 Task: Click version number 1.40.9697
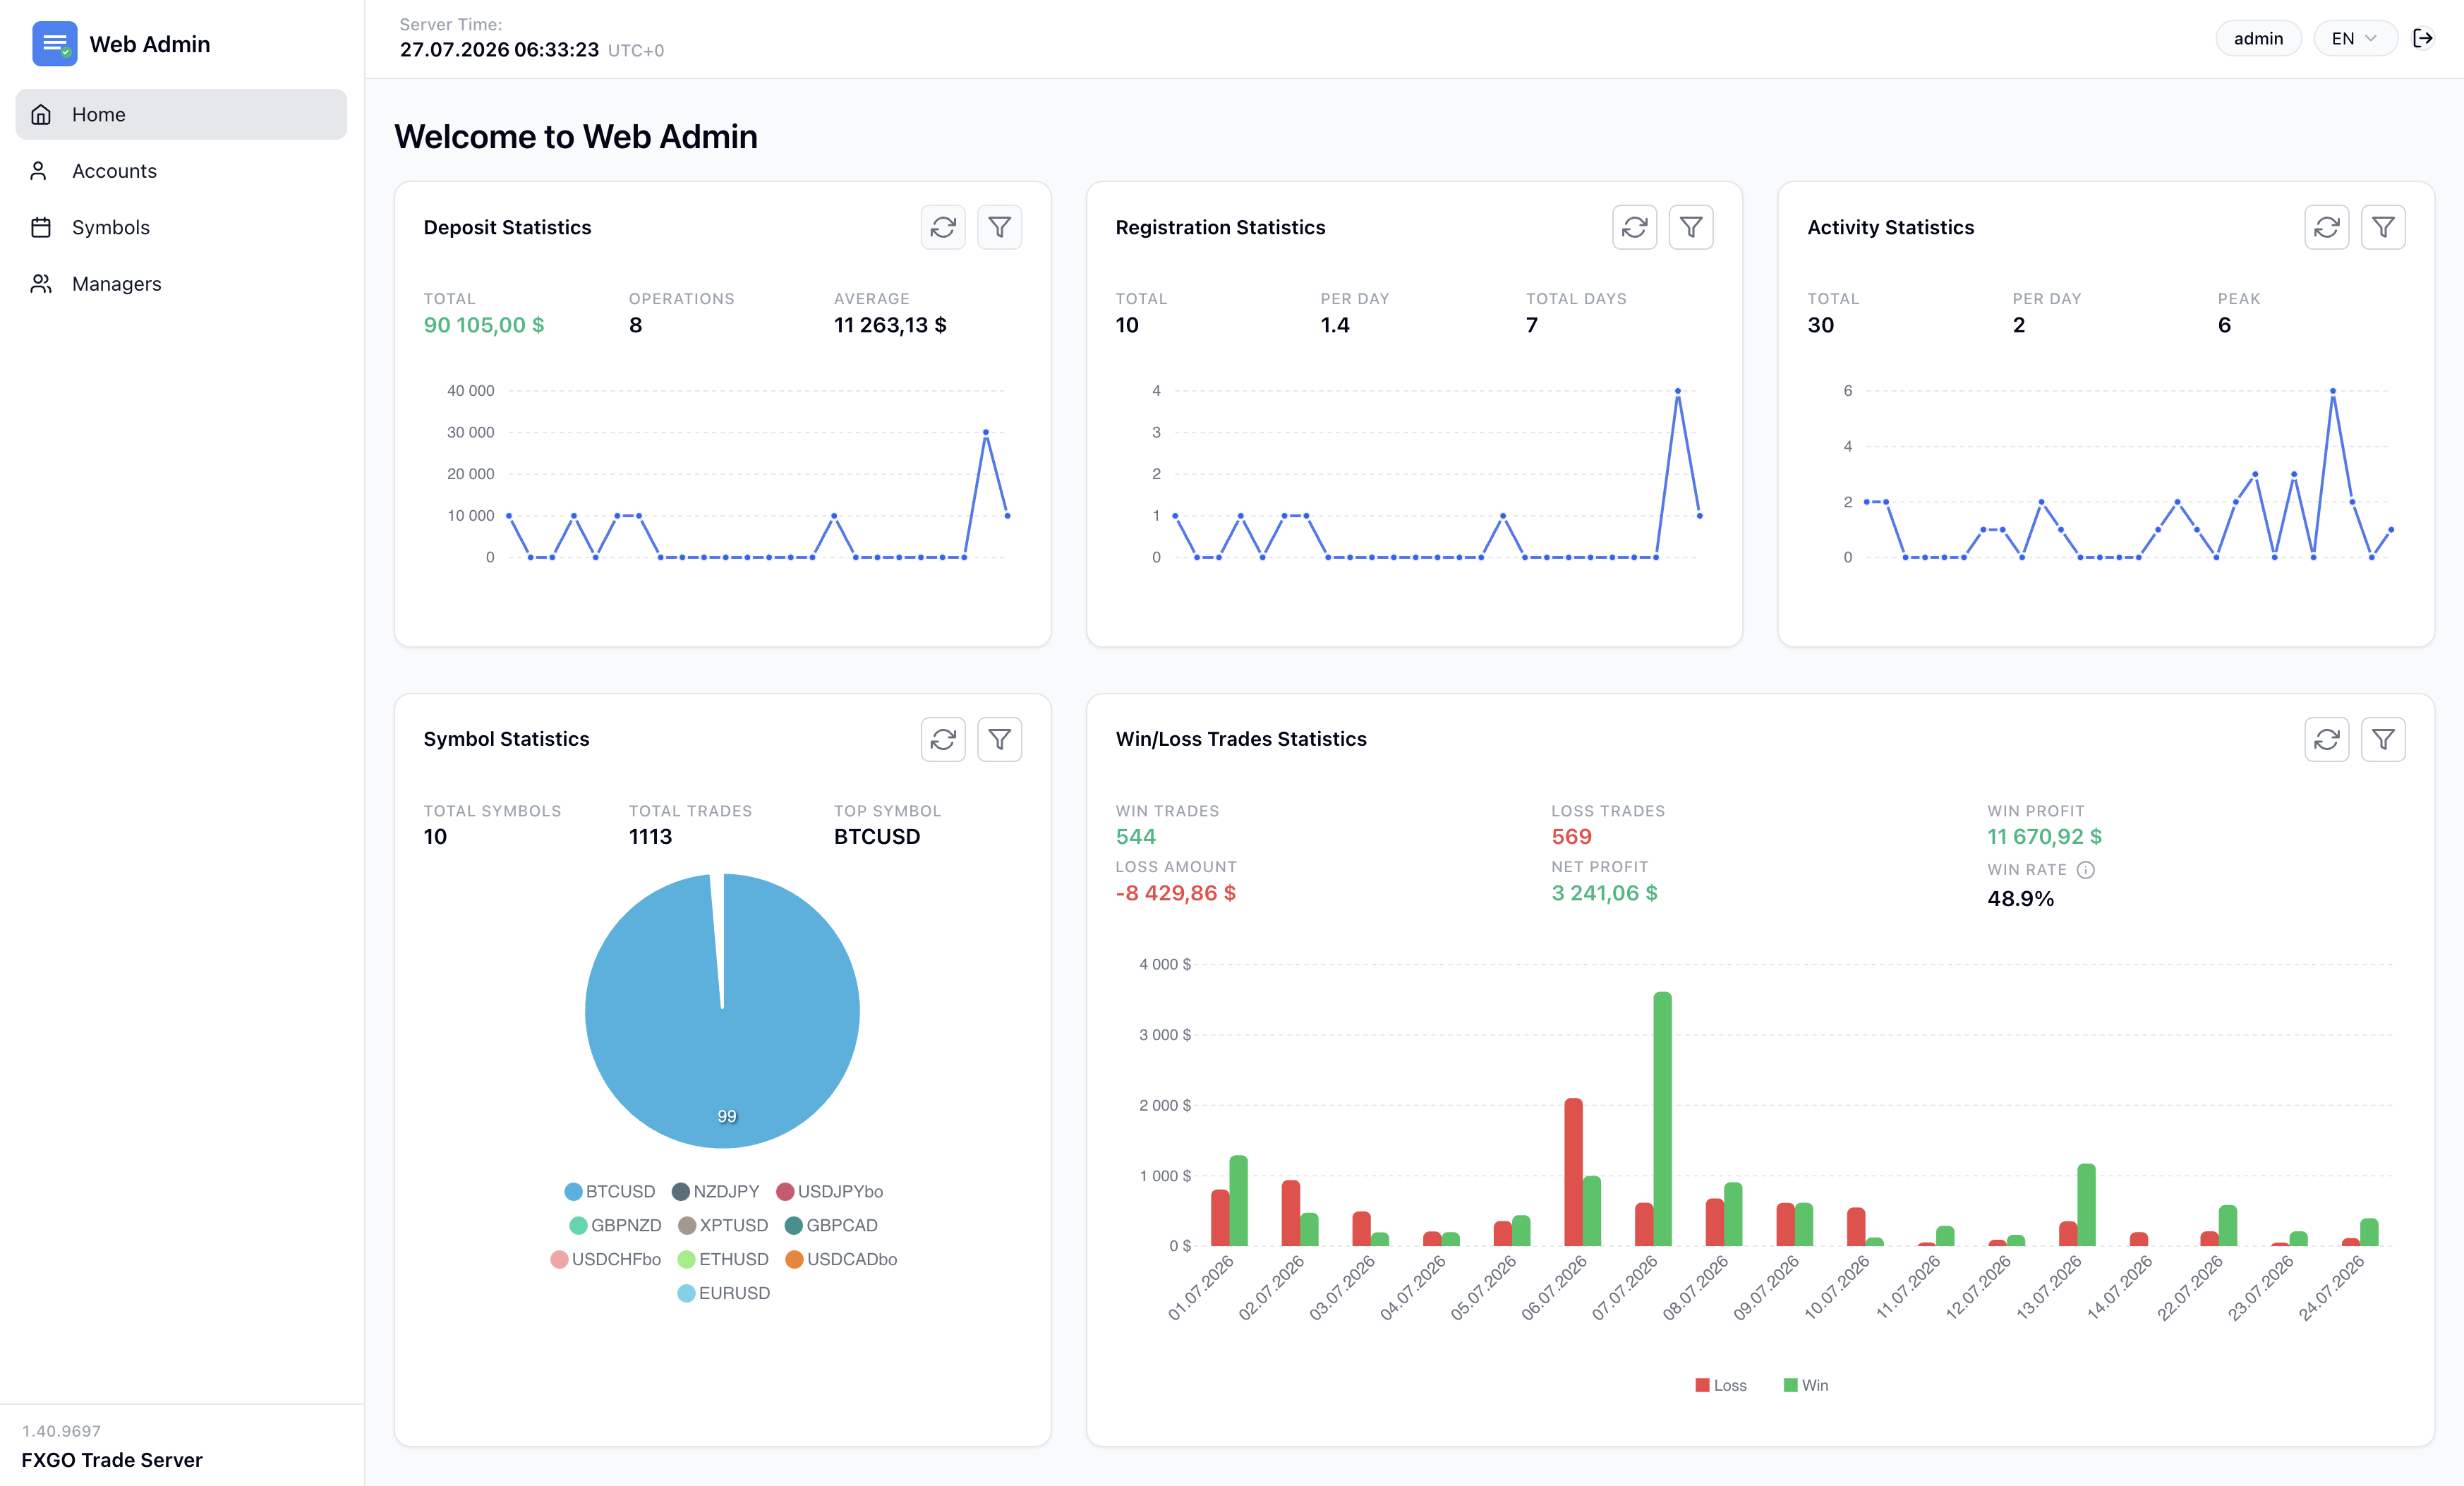coord(61,1431)
